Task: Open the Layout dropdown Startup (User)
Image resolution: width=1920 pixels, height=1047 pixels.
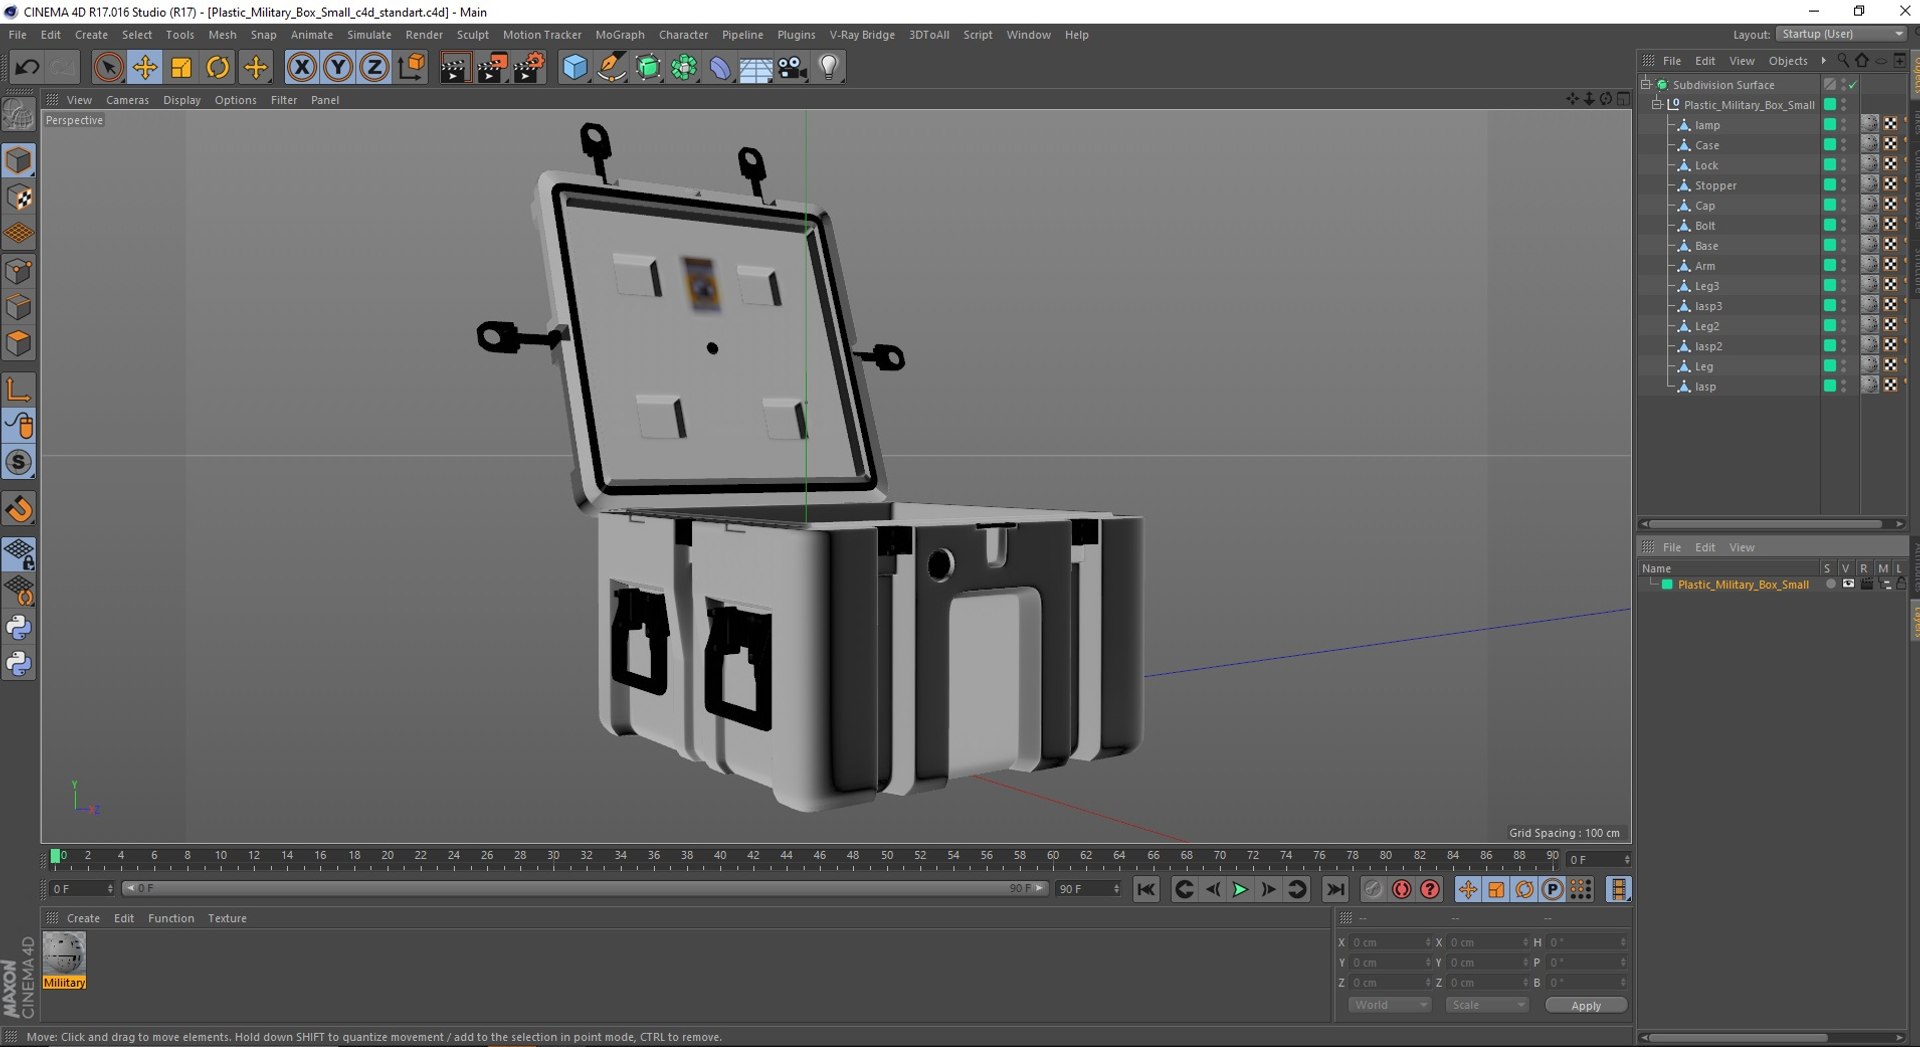Action: click(x=1842, y=34)
